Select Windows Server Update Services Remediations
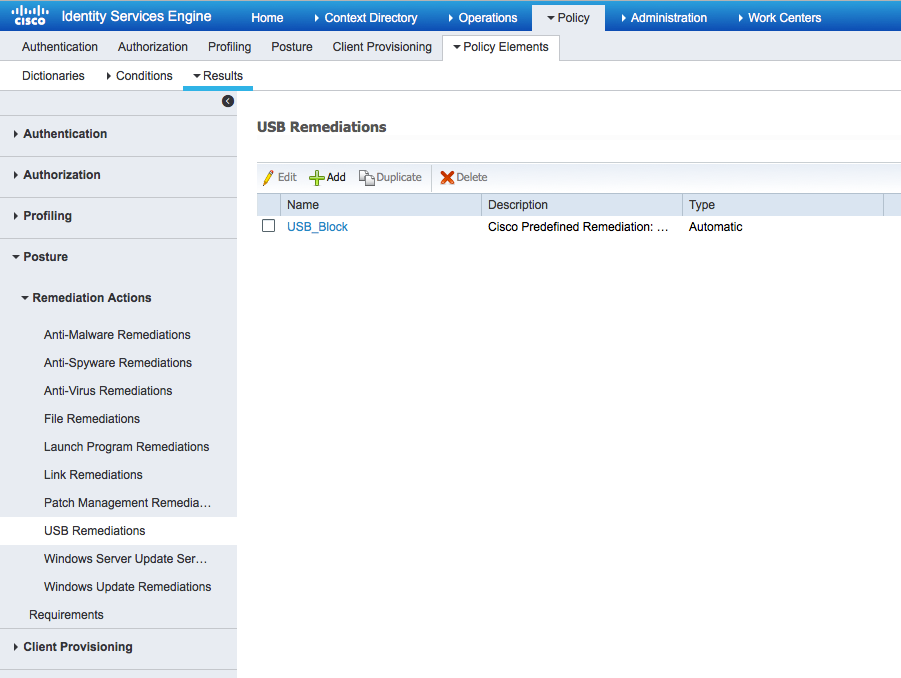Image resolution: width=901 pixels, height=678 pixels. click(x=126, y=559)
